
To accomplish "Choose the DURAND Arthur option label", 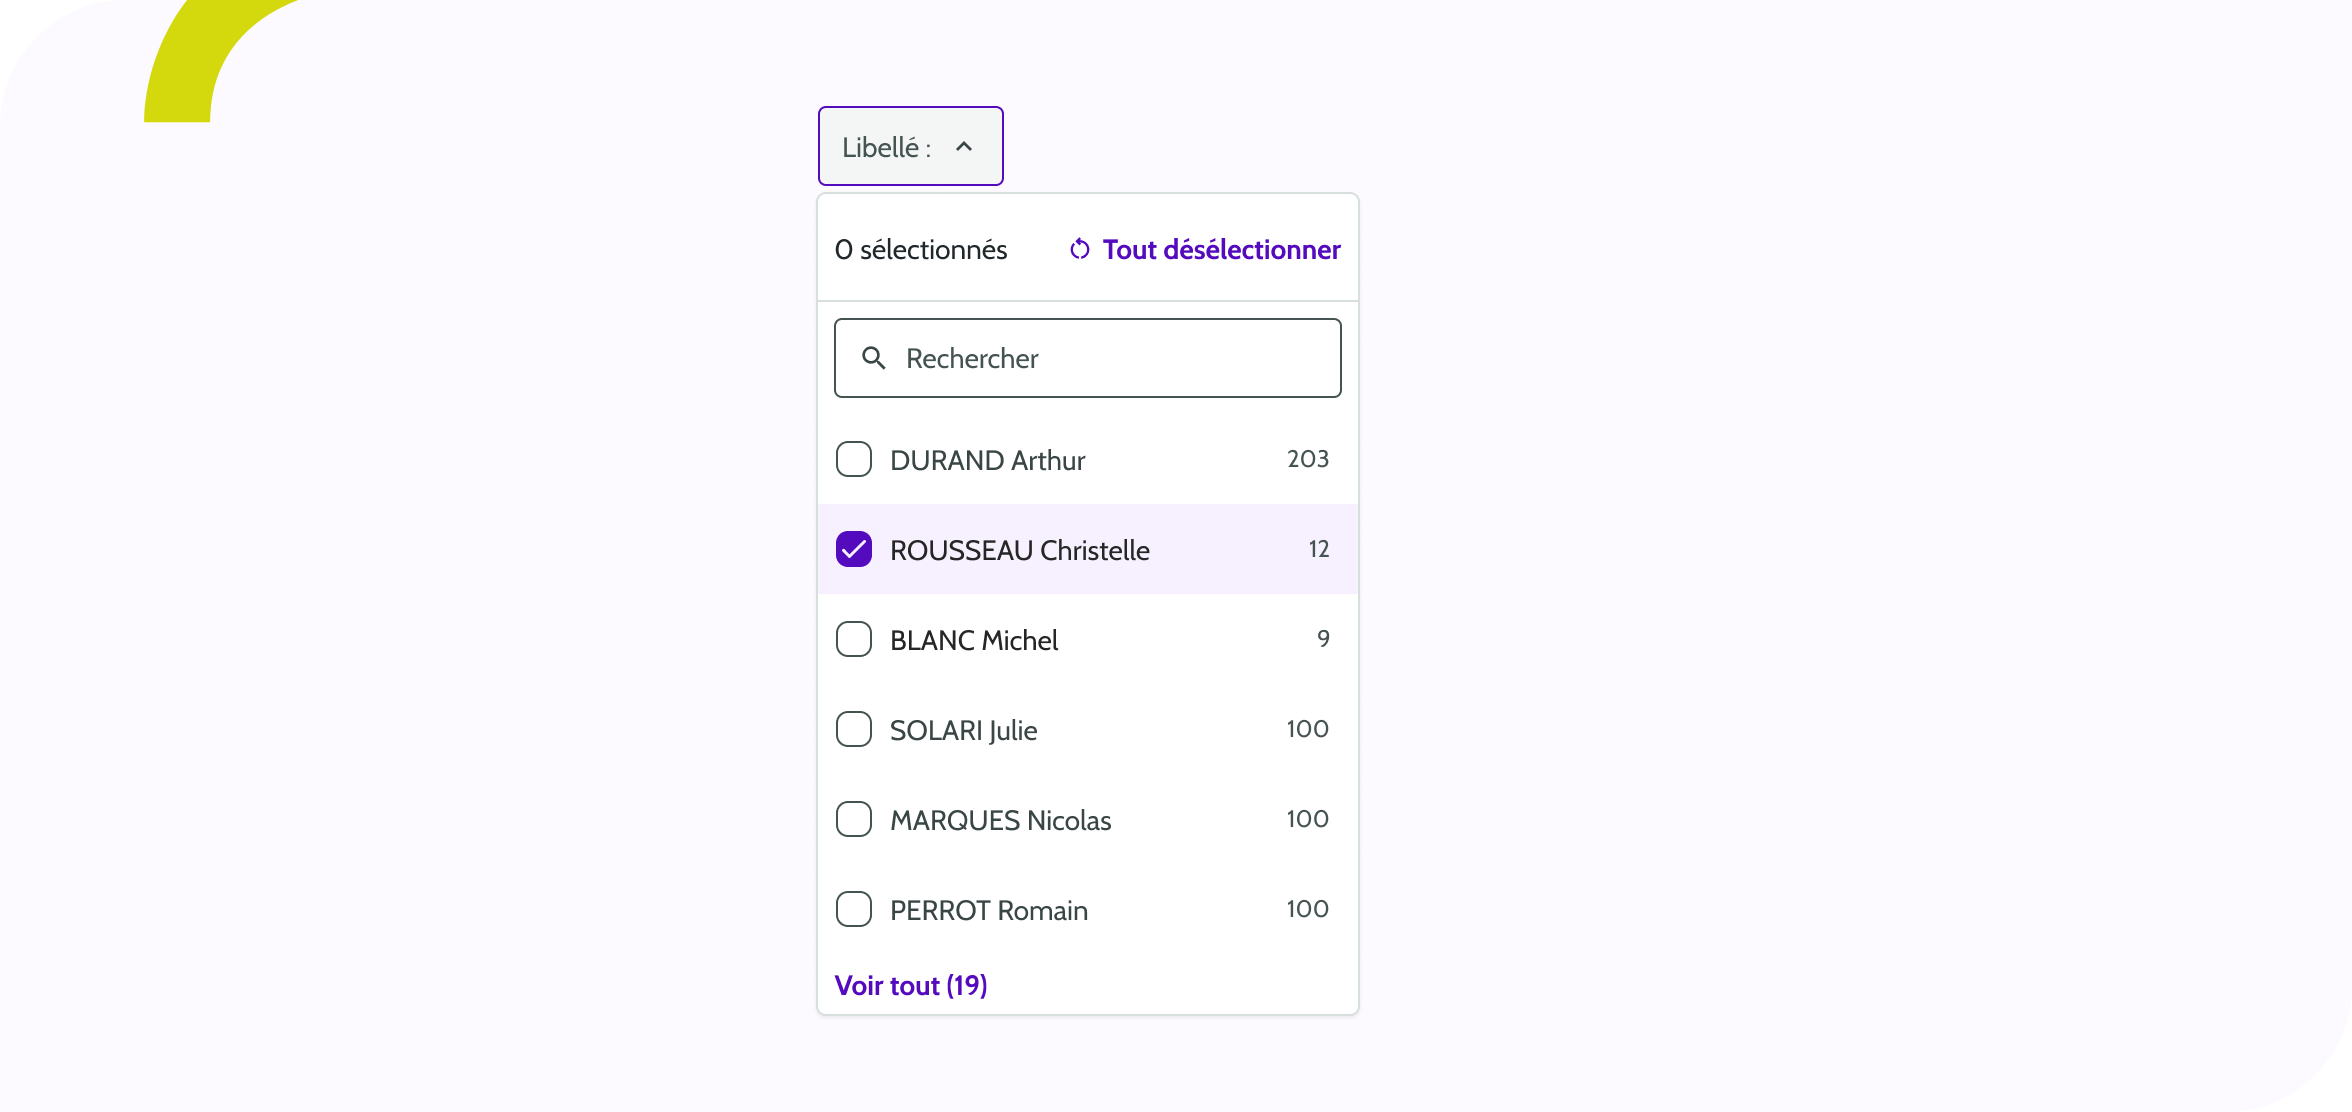I will point(987,460).
